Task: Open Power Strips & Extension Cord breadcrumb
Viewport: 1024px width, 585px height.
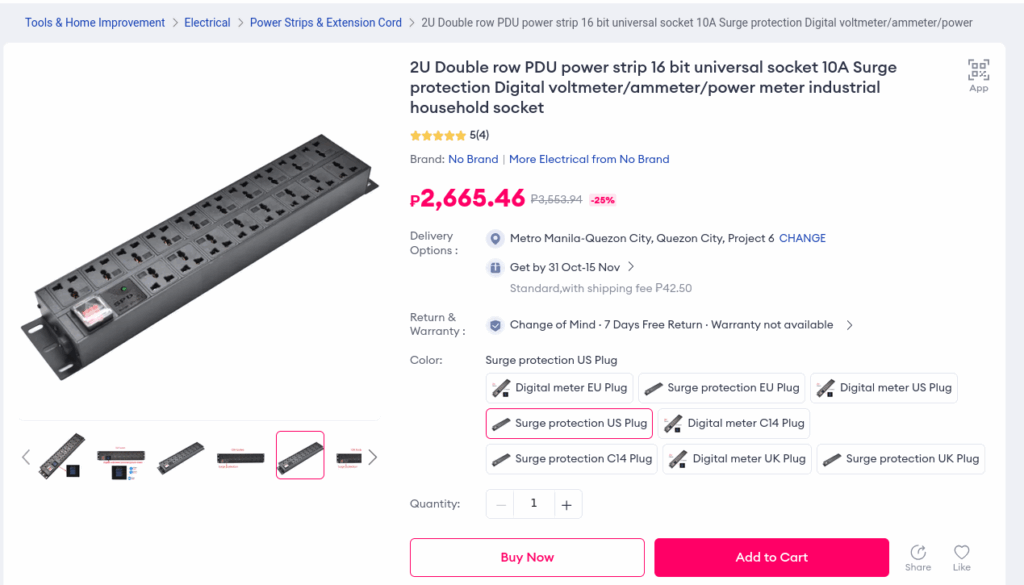Action: coord(326,22)
